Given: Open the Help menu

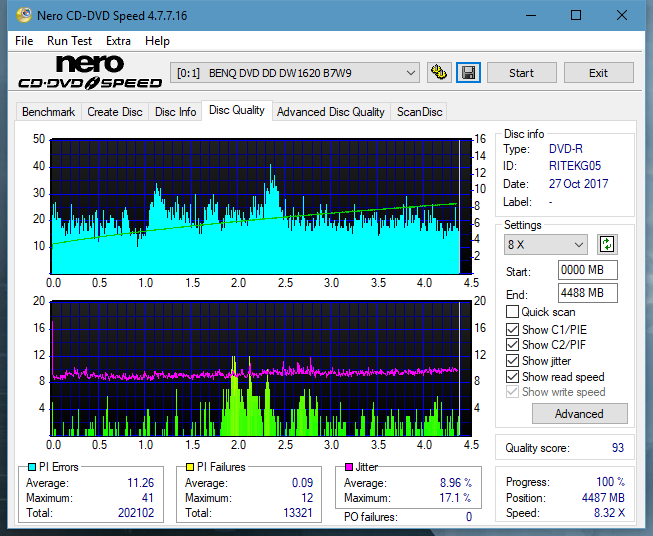Looking at the screenshot, I should tap(157, 41).
